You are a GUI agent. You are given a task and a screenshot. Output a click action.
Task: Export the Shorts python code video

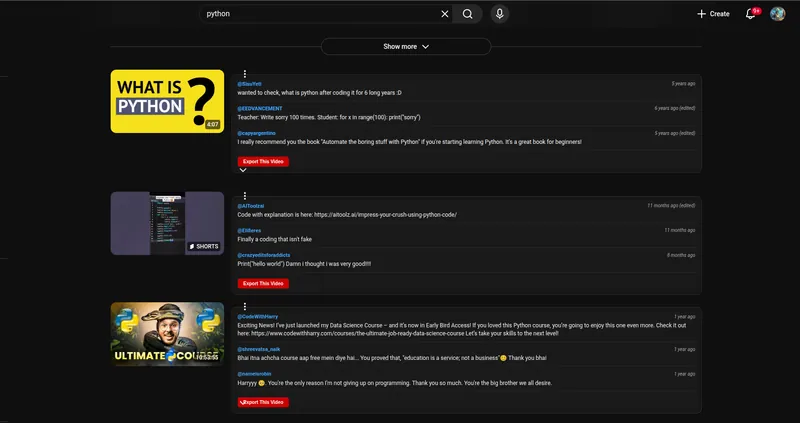[x=263, y=283]
